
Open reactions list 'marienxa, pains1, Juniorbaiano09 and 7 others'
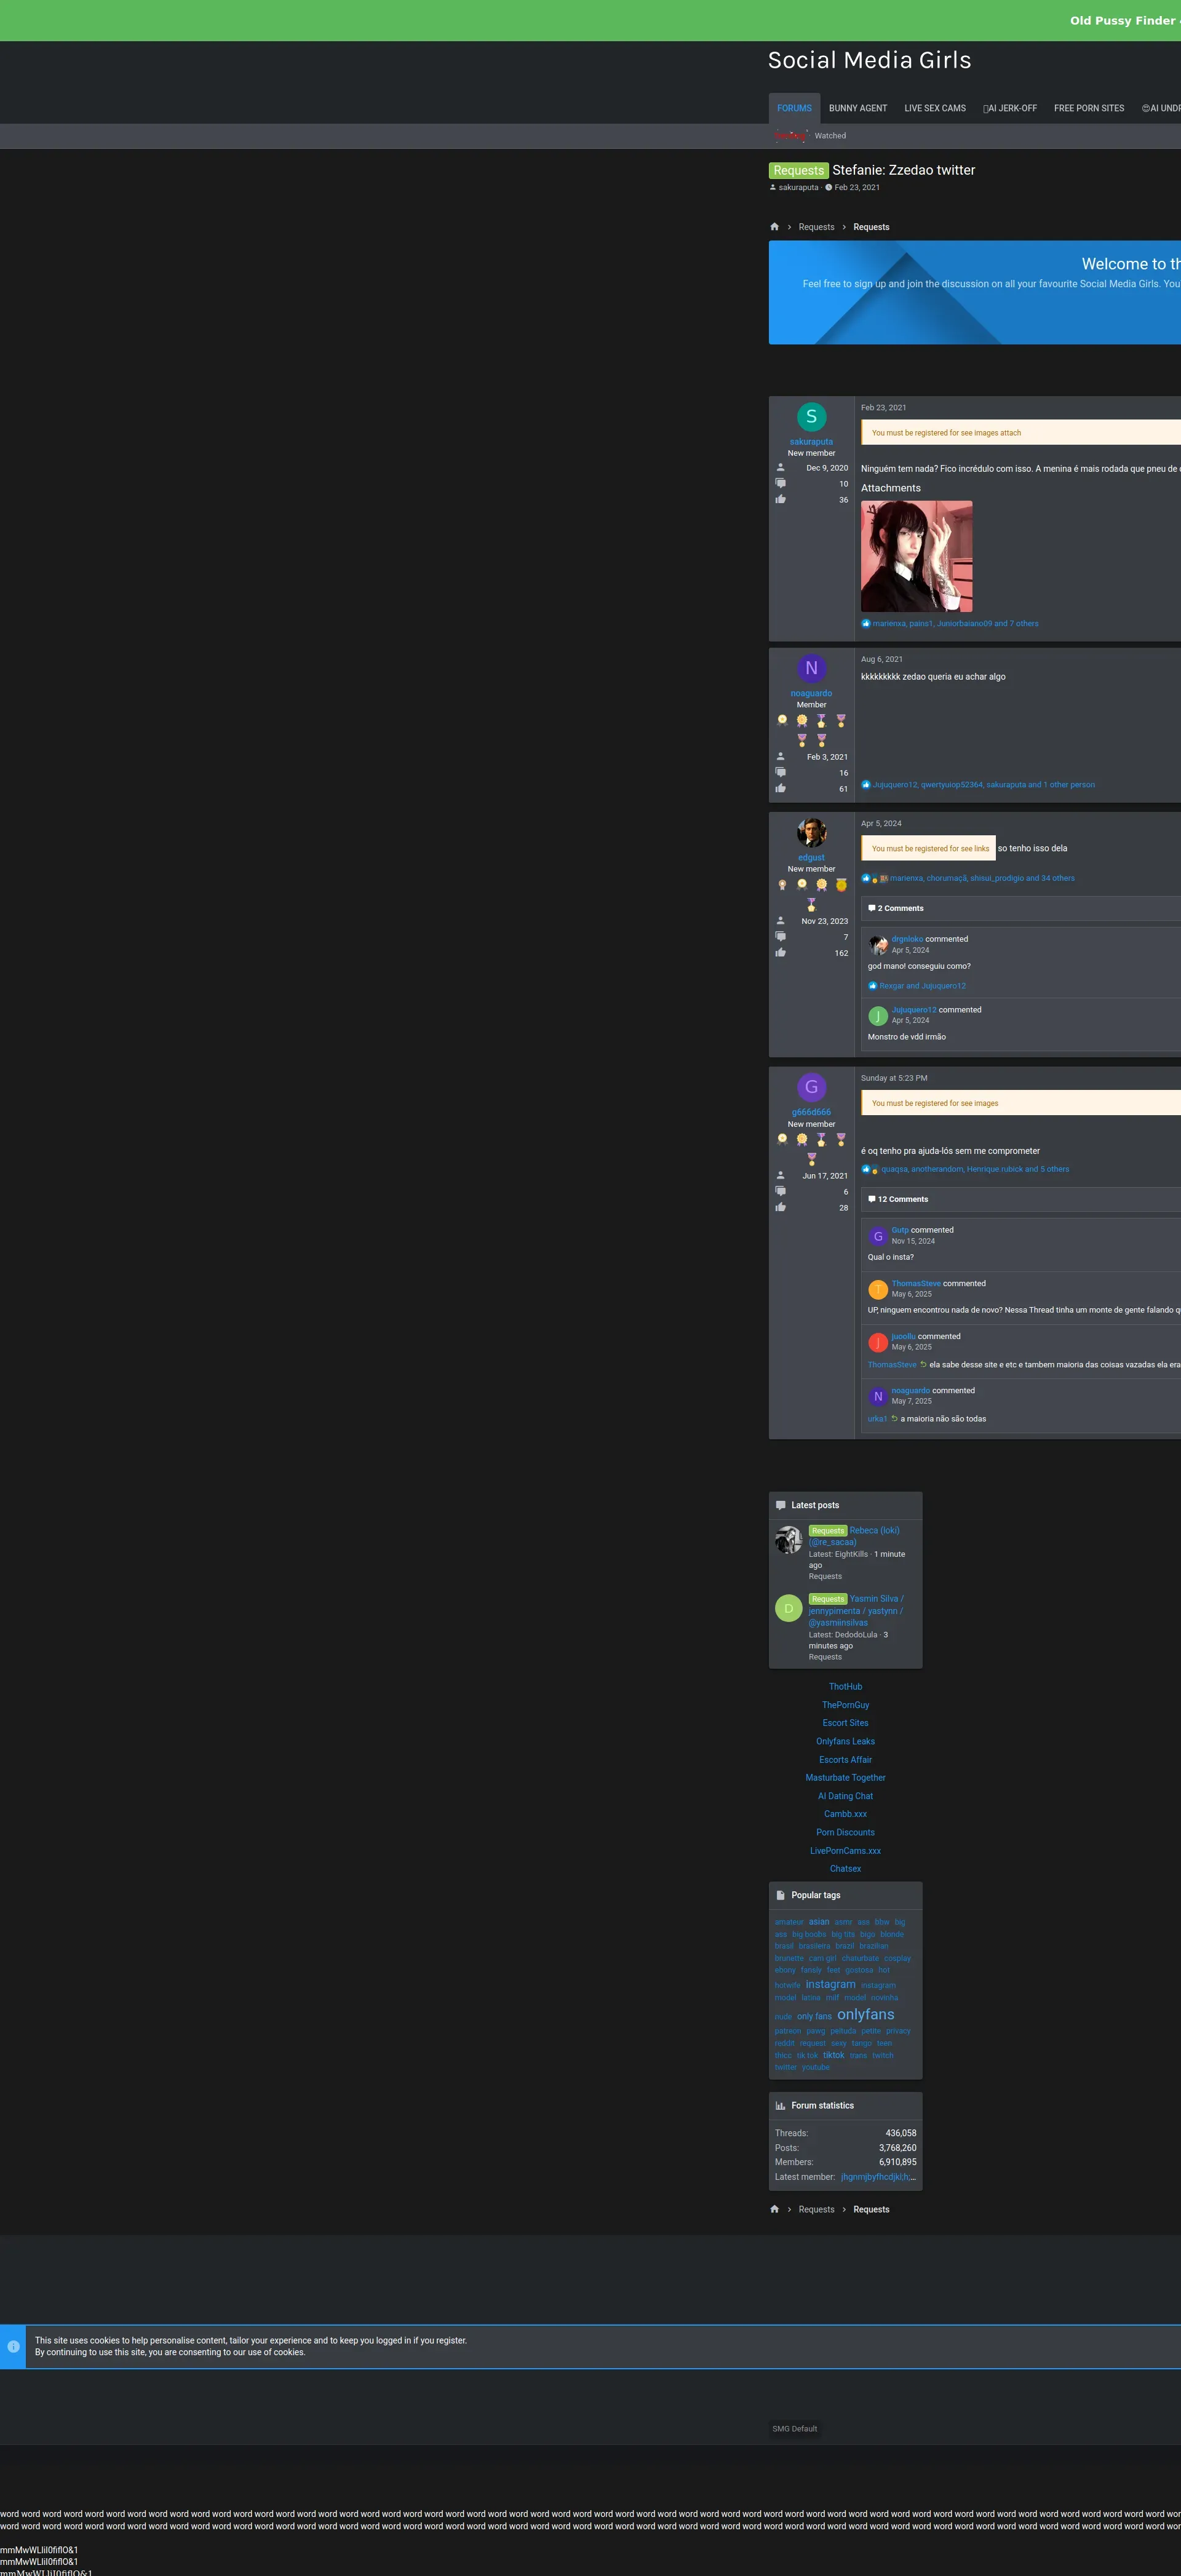coord(955,624)
